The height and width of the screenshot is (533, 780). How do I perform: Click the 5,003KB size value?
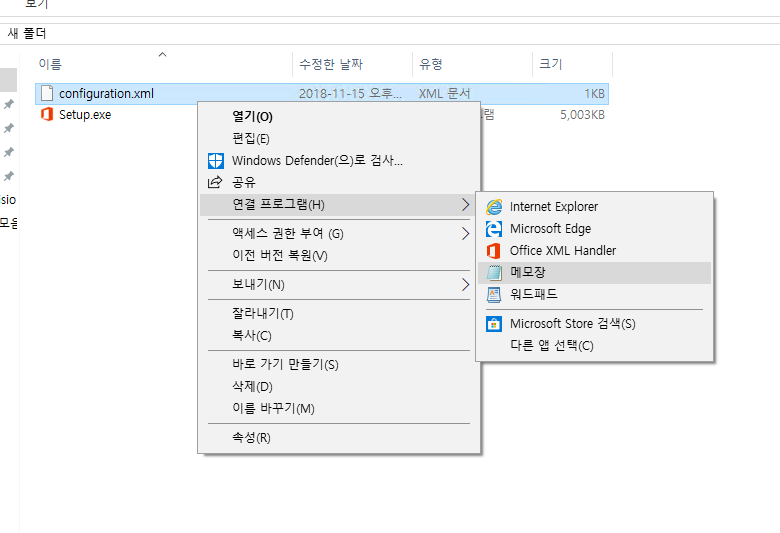[583, 115]
